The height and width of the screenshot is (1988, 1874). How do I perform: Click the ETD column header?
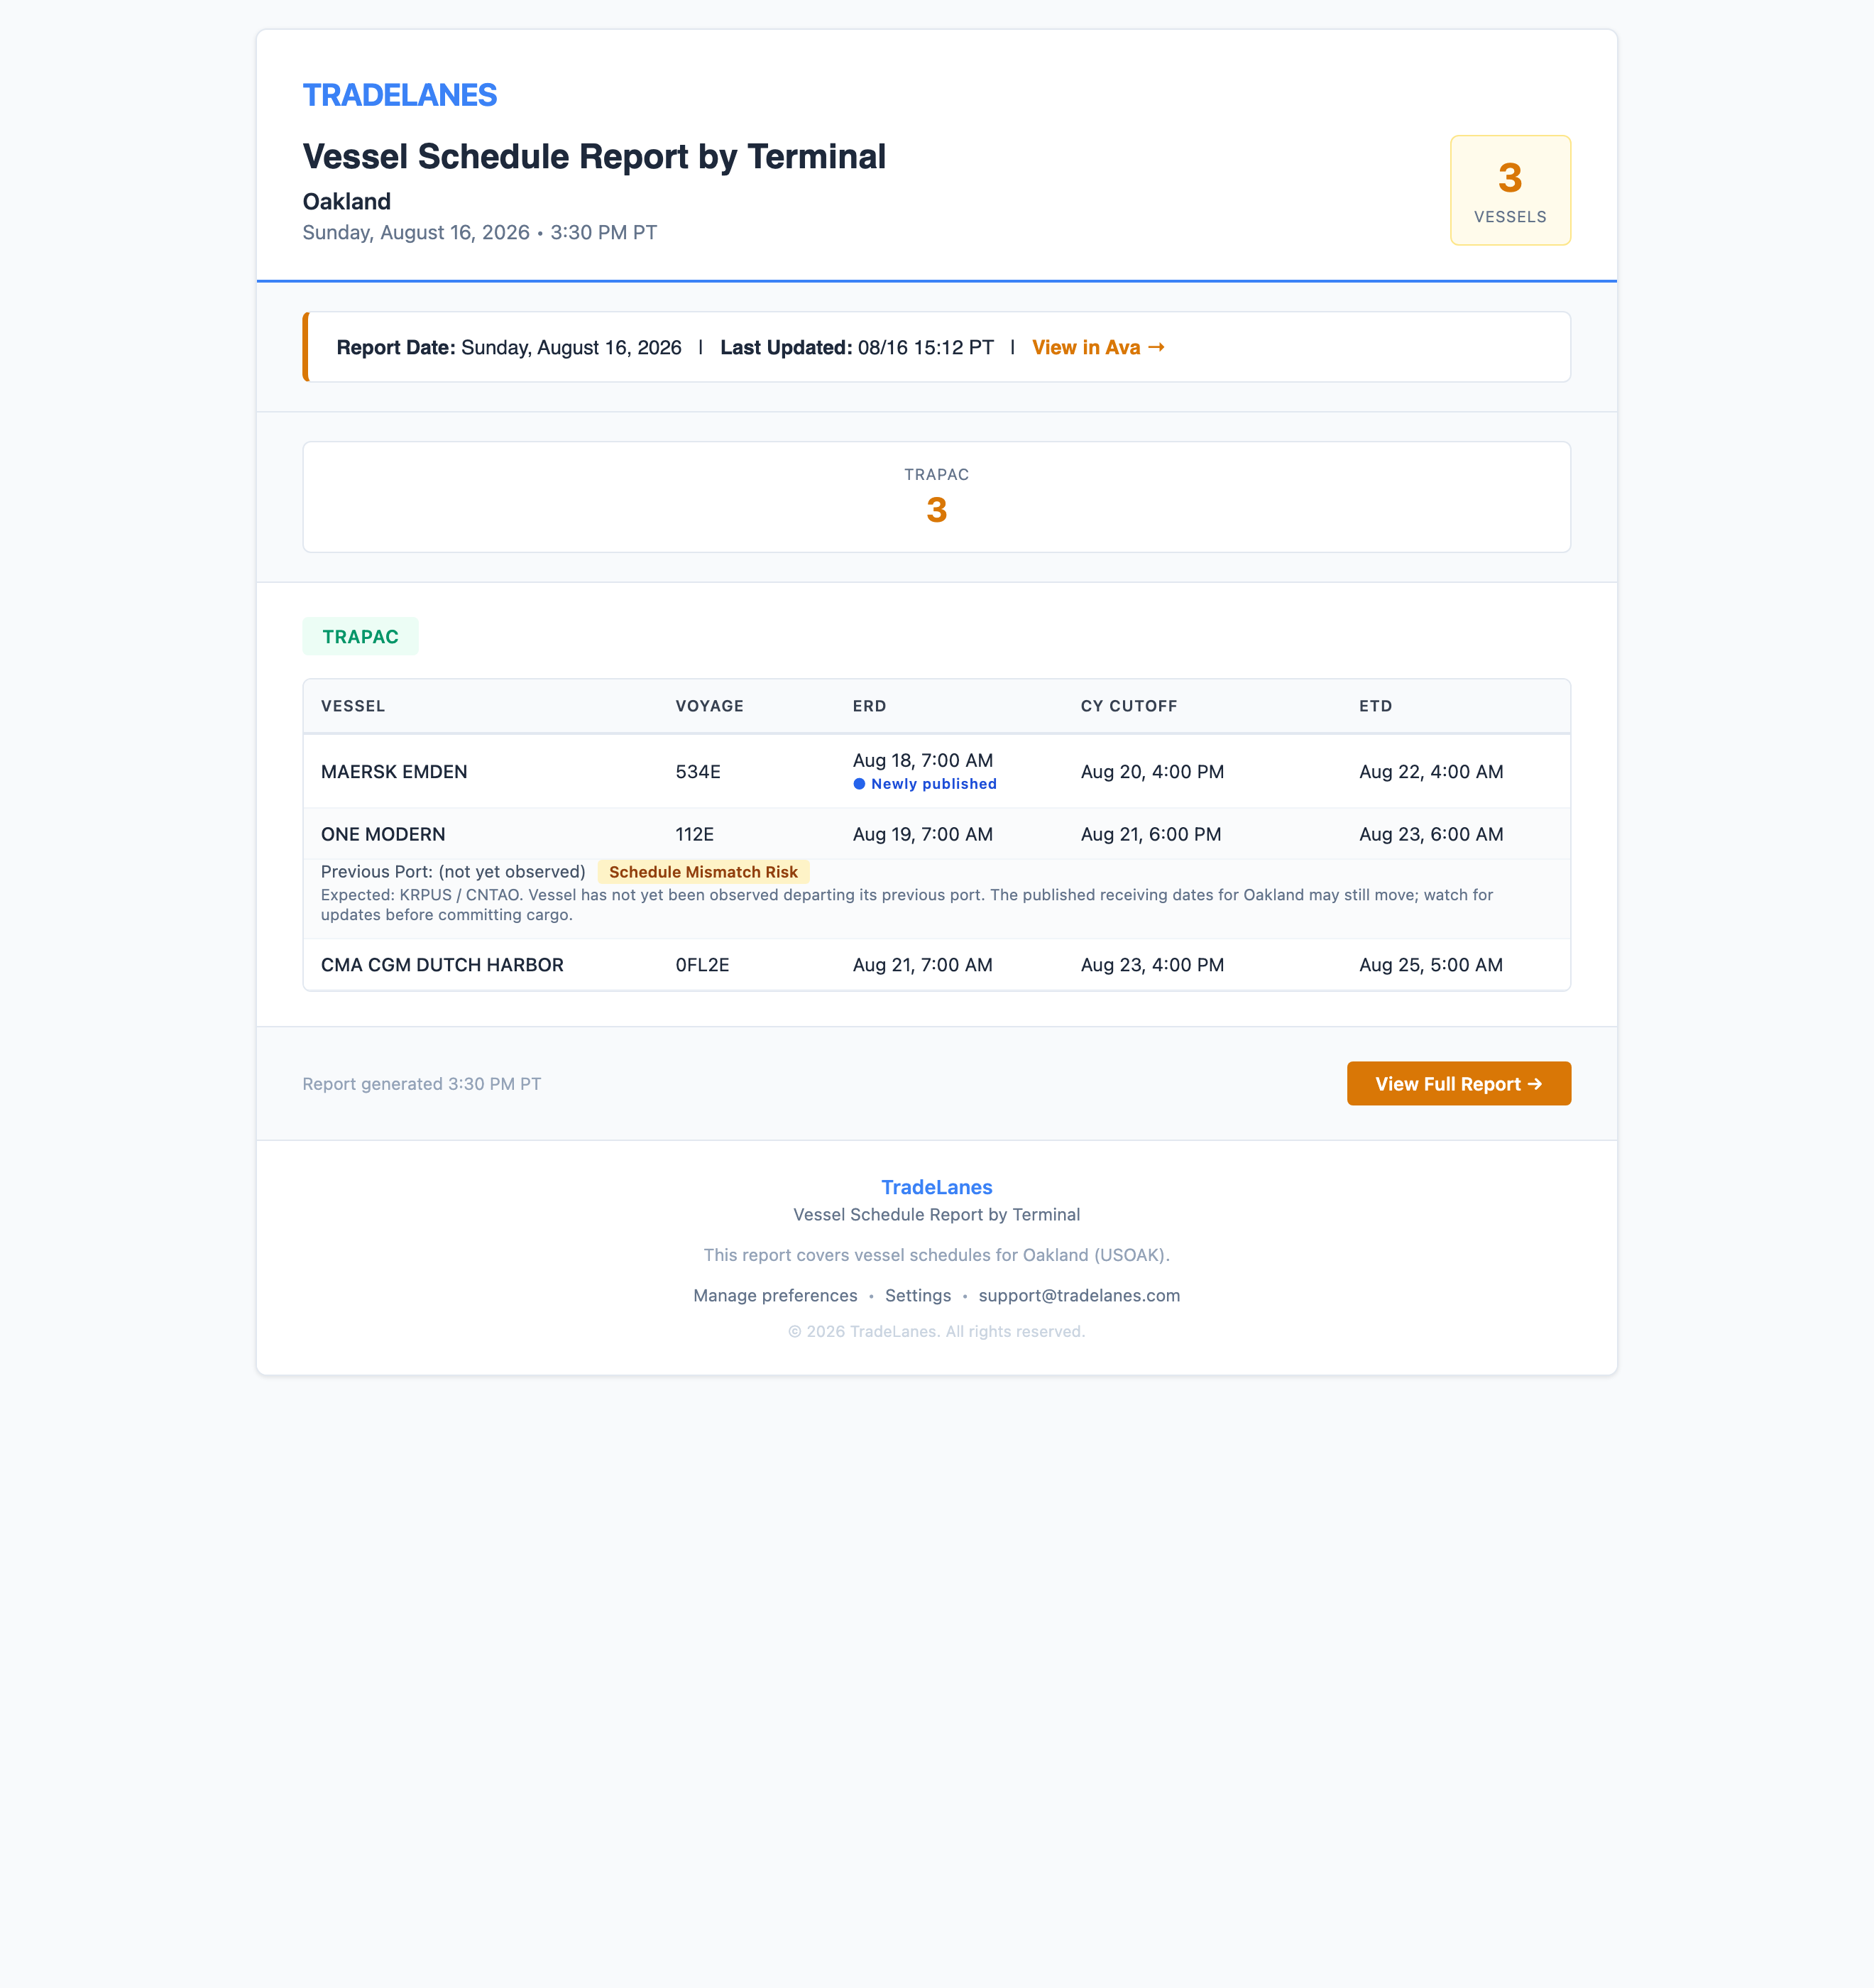click(x=1375, y=706)
